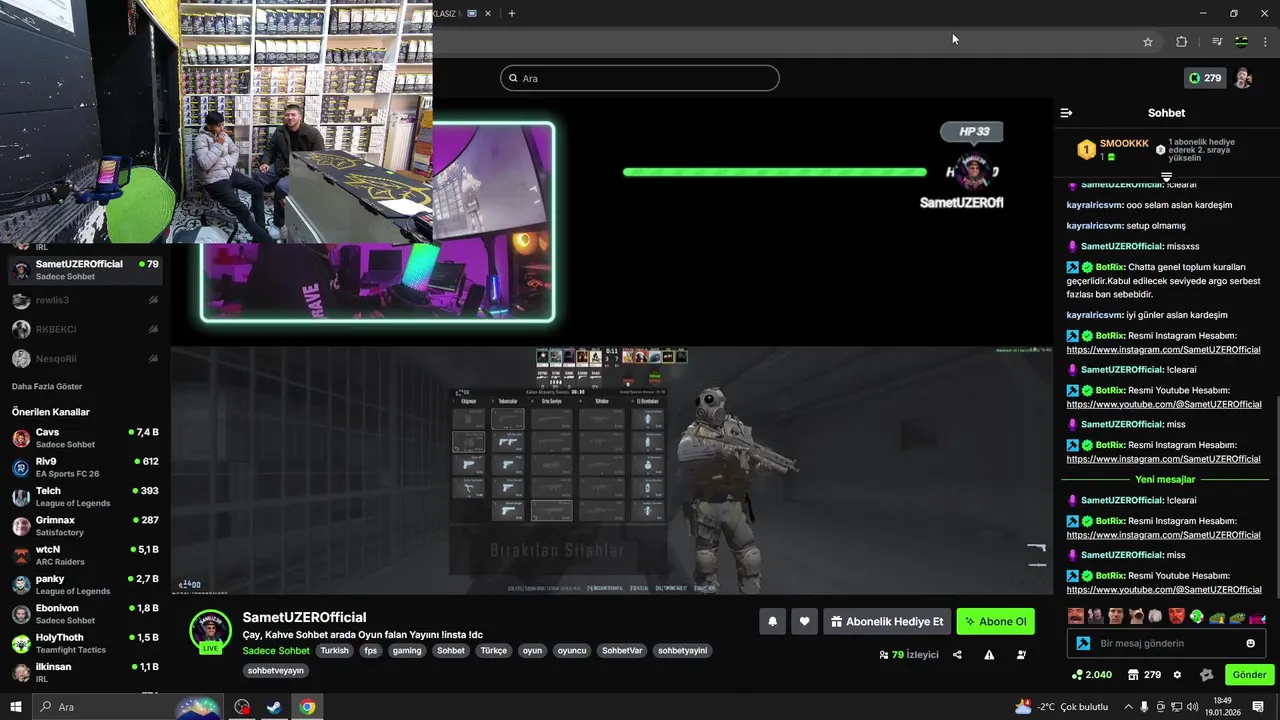Open the moderators user icon
Viewport: 1280px width, 720px height.
coord(1021,655)
